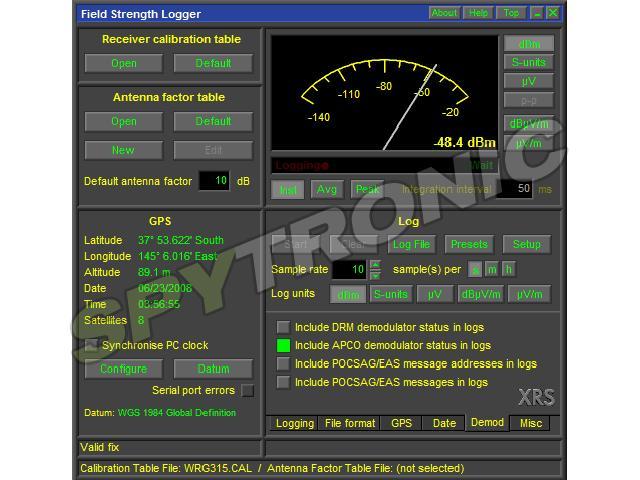This screenshot has width=640, height=480.
Task: Click the signal strength needle meter
Action: (384, 93)
